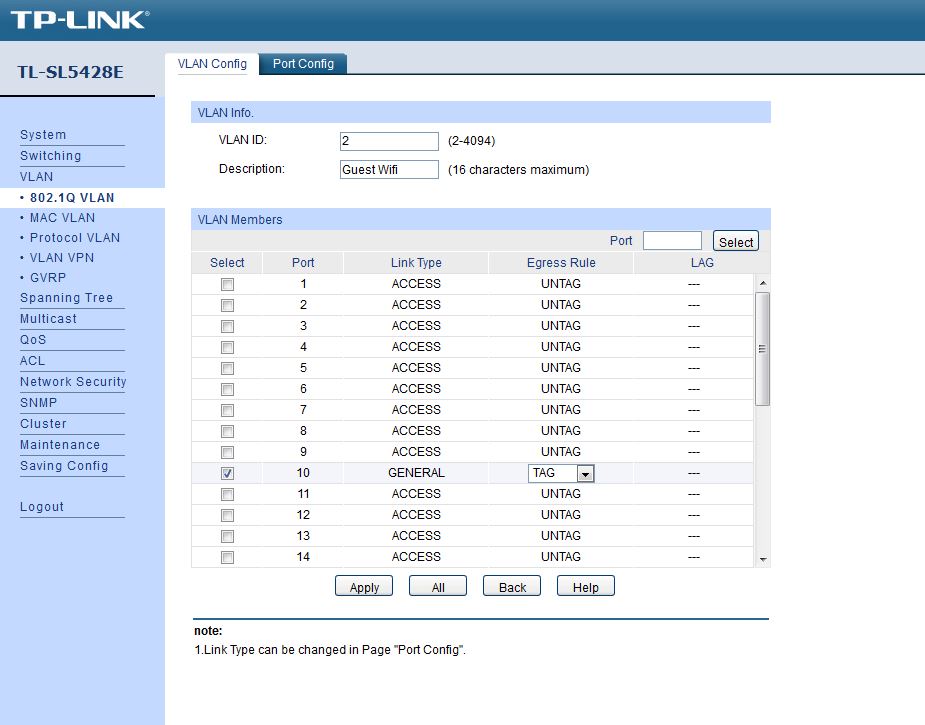Open the SNMP menu
This screenshot has height=725, width=925.
tap(38, 403)
